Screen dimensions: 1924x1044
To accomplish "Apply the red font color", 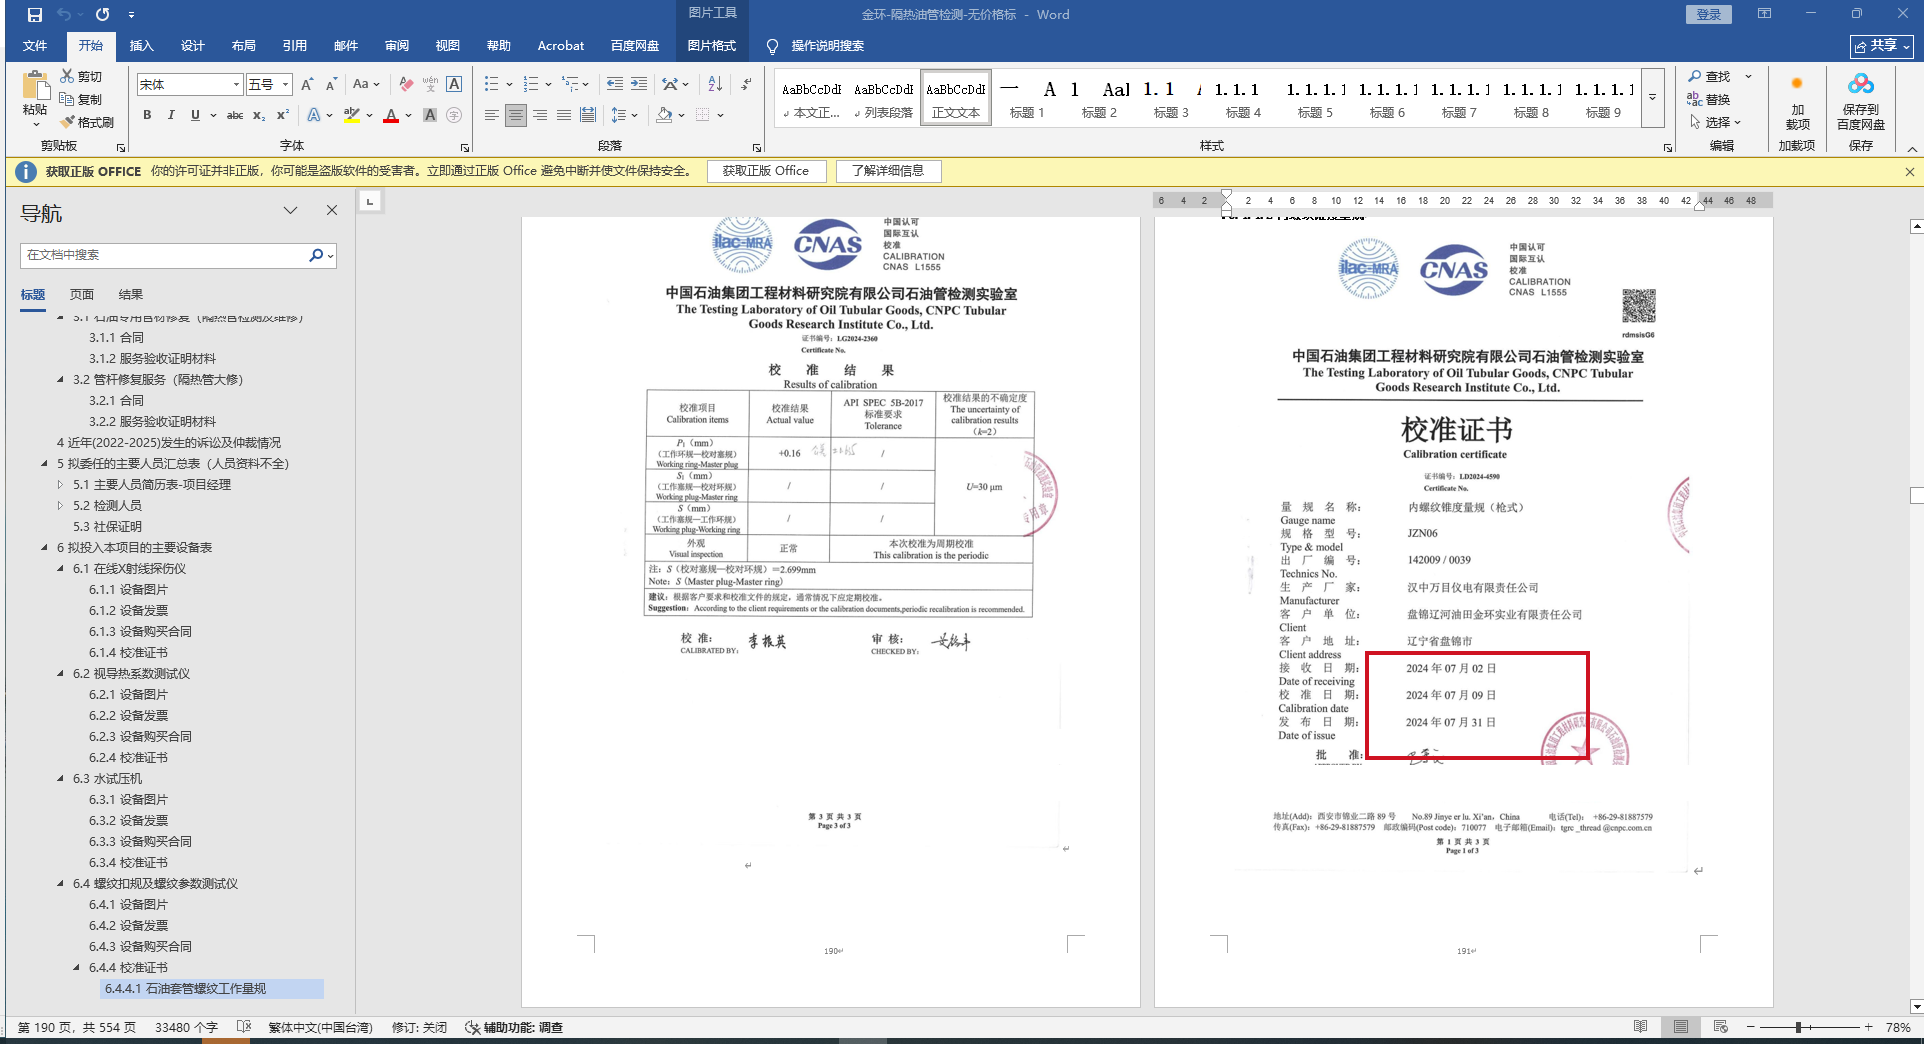I will [x=391, y=115].
